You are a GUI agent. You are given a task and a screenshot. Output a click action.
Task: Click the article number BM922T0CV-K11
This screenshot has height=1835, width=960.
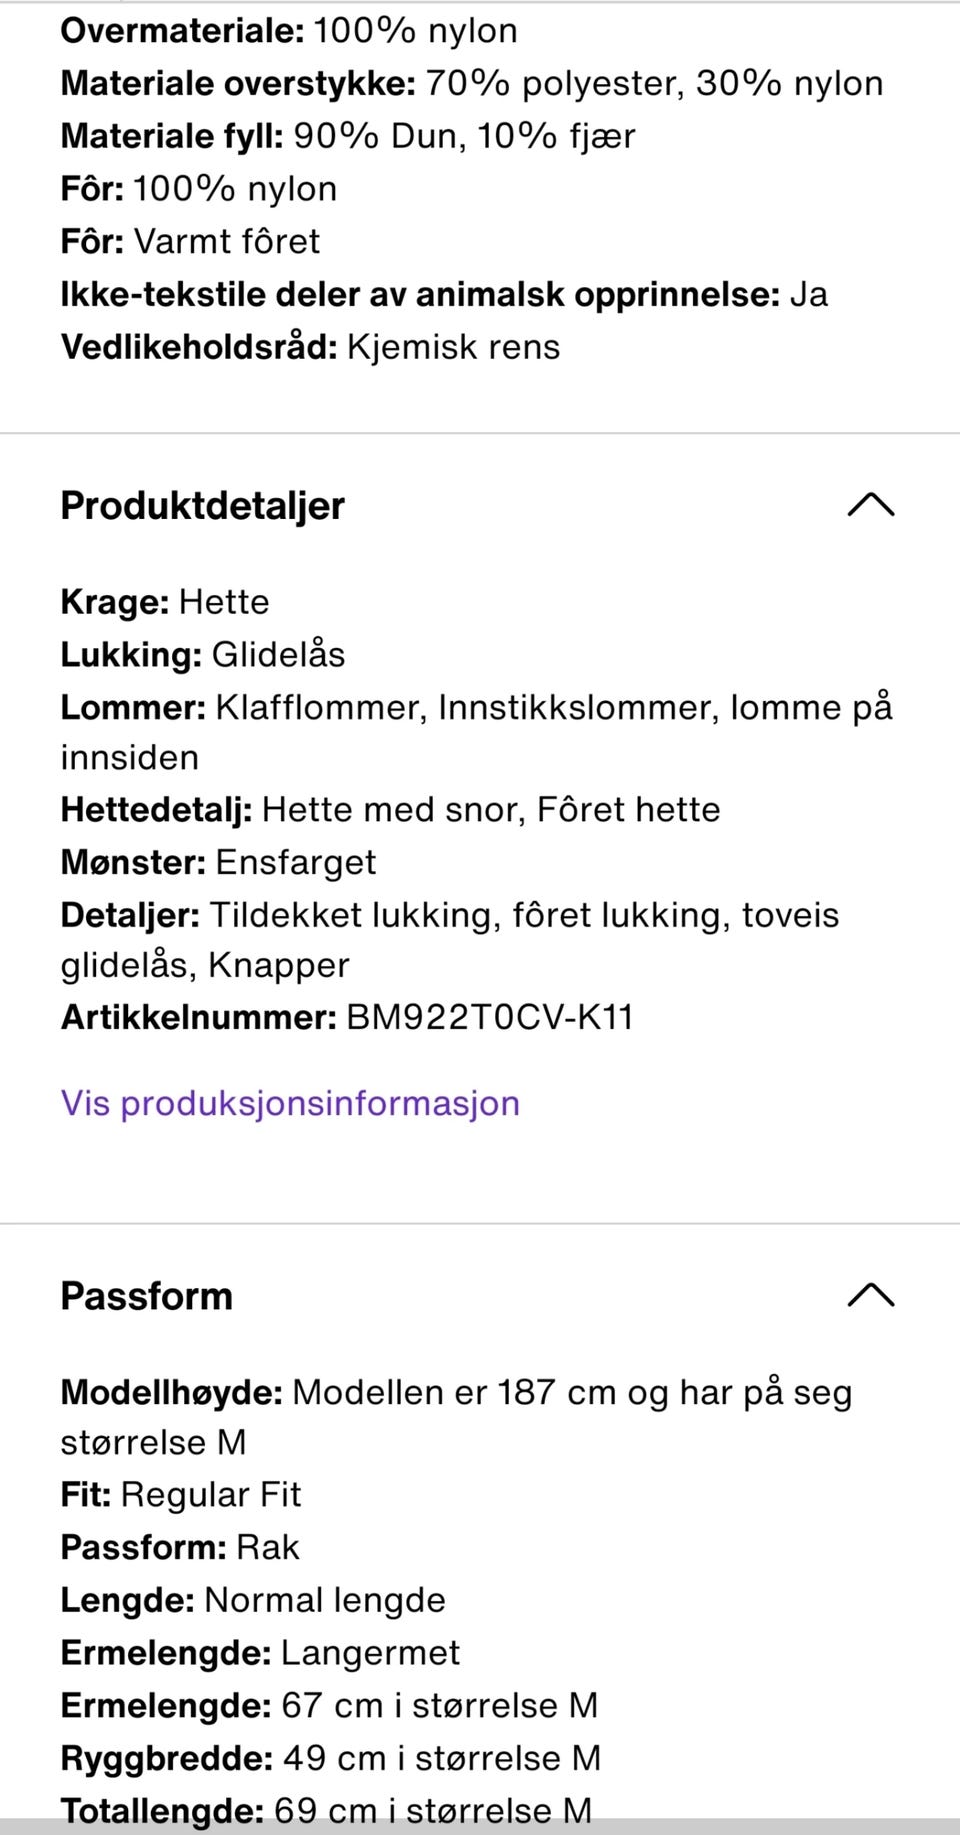(x=489, y=1018)
